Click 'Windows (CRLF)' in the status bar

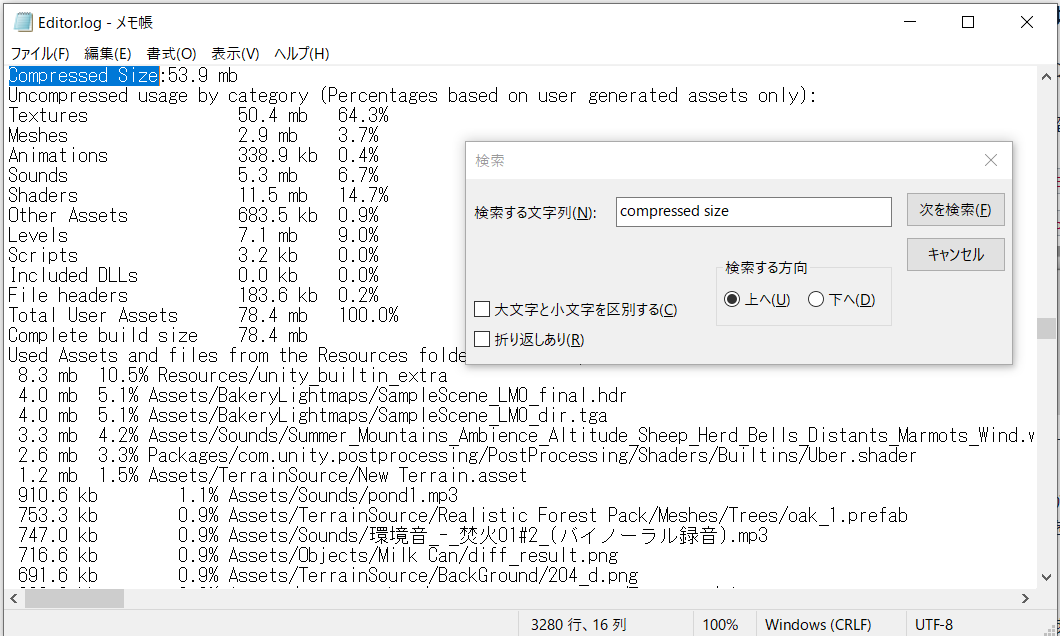pos(818,625)
